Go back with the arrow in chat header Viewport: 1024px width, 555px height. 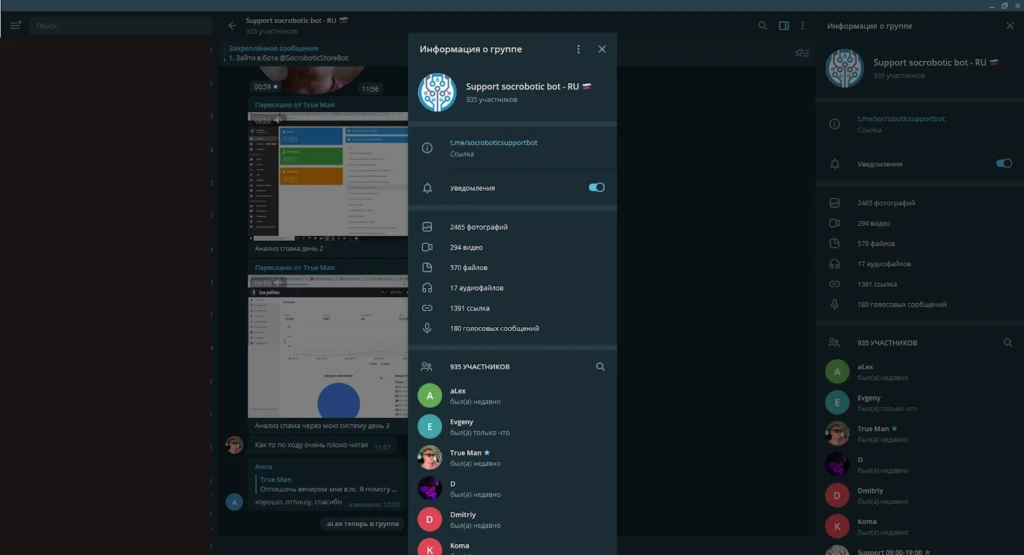232,25
